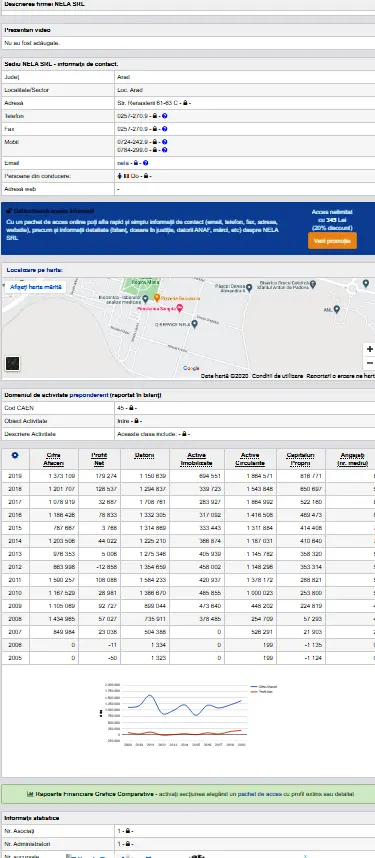
Task: Click the help icon in Fax row
Action: [x=165, y=129]
